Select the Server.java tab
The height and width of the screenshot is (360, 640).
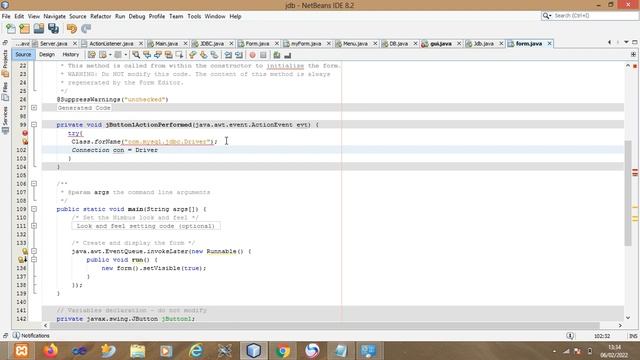[x=53, y=43]
